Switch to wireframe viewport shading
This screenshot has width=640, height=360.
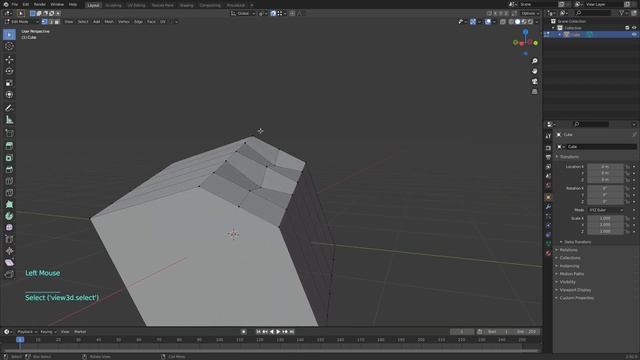(x=511, y=22)
